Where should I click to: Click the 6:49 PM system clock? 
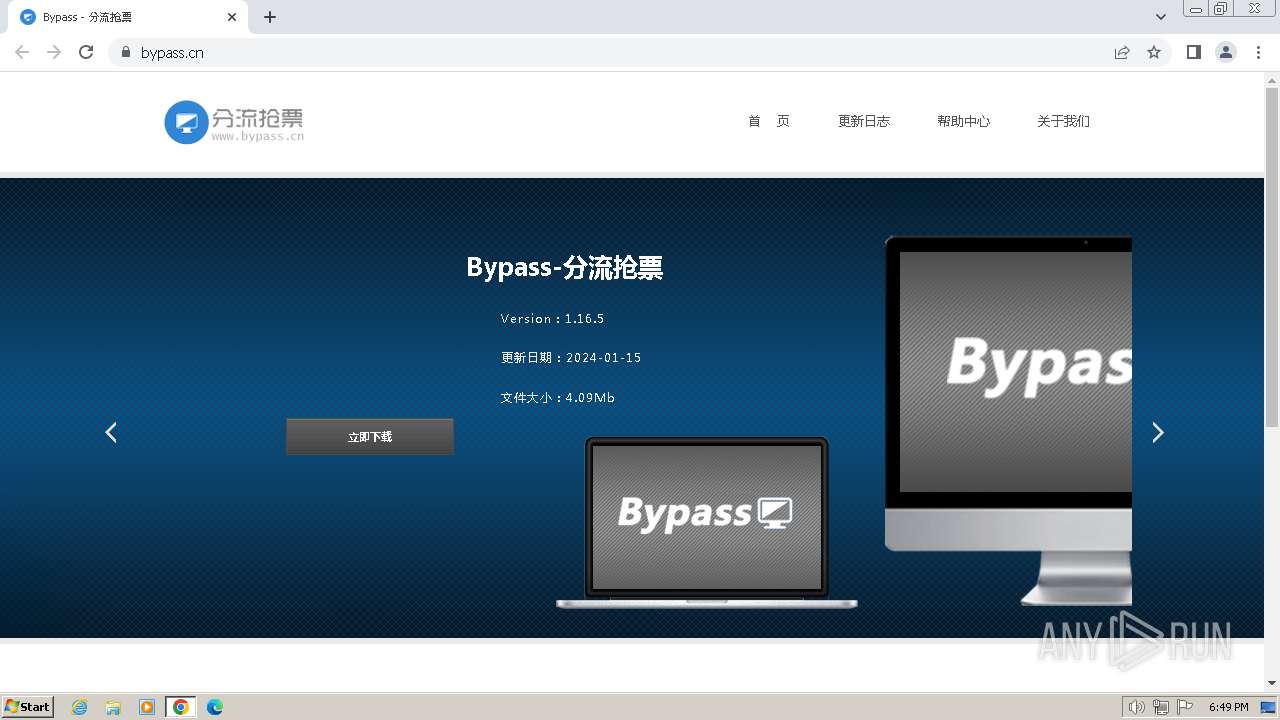[x=1228, y=707]
